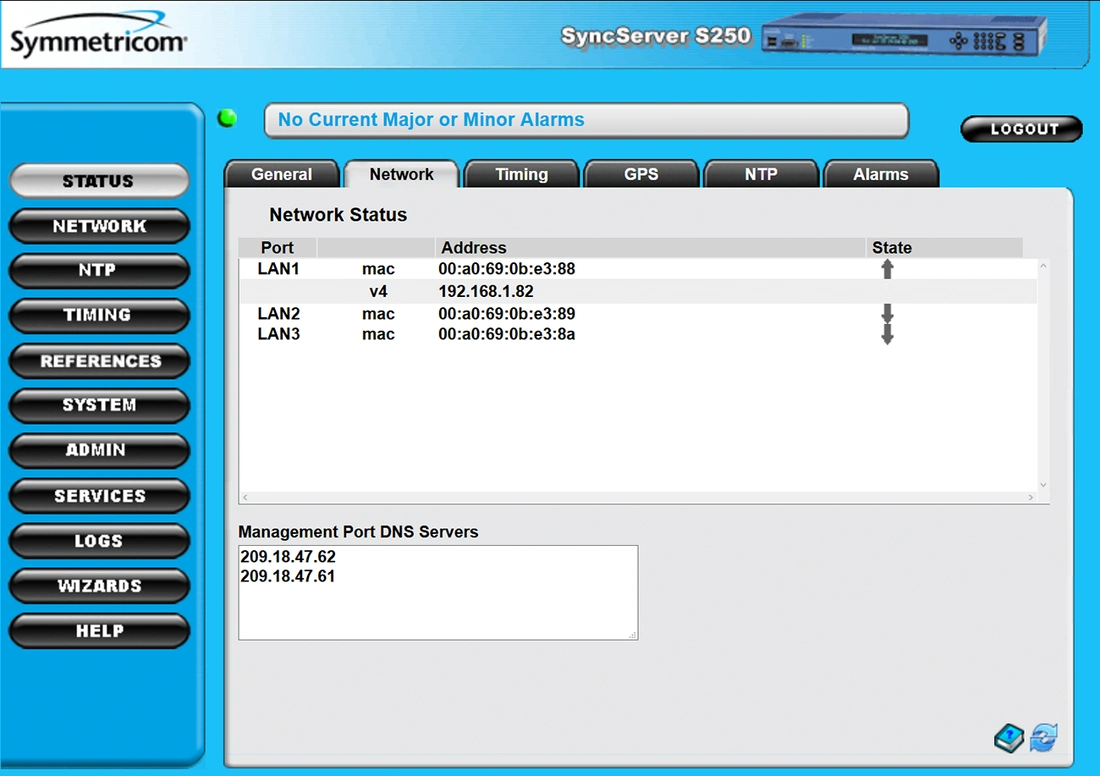Click DNS server entry 209.18.47.62
The height and width of the screenshot is (776, 1100).
point(288,556)
